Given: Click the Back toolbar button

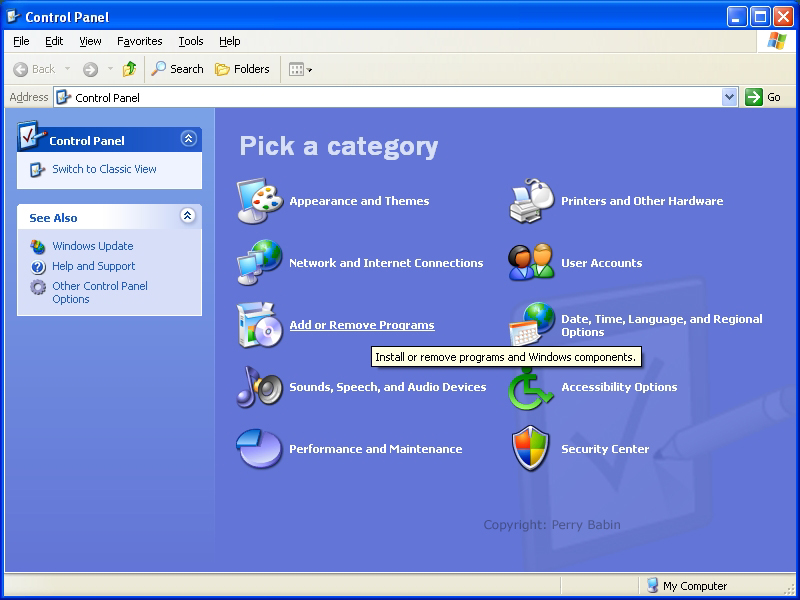Looking at the screenshot, I should coord(34,69).
